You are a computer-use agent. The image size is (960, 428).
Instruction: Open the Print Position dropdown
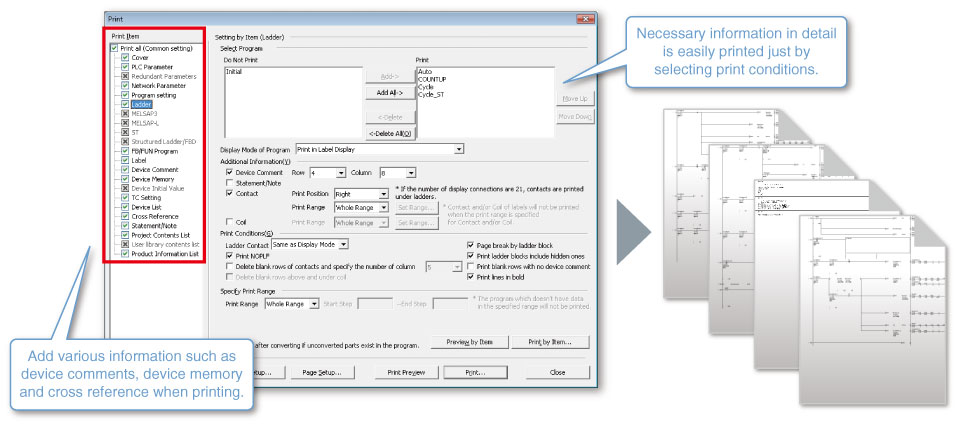[383, 194]
